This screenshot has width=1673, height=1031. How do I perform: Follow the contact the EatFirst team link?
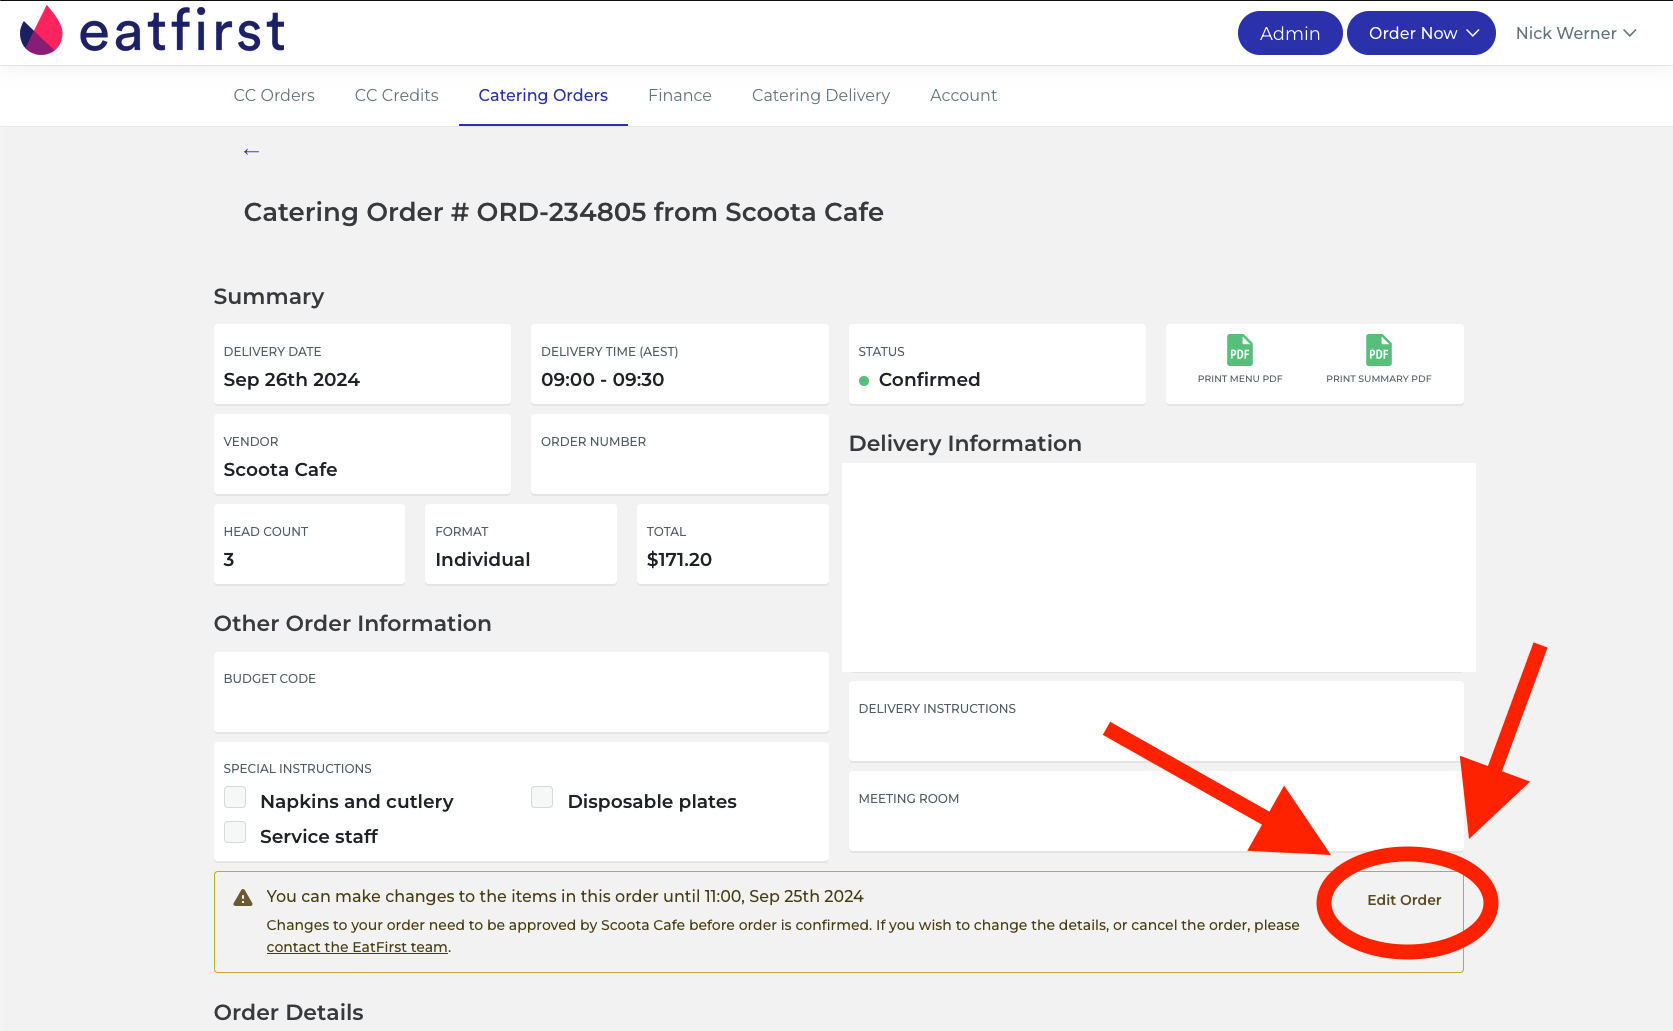point(357,947)
